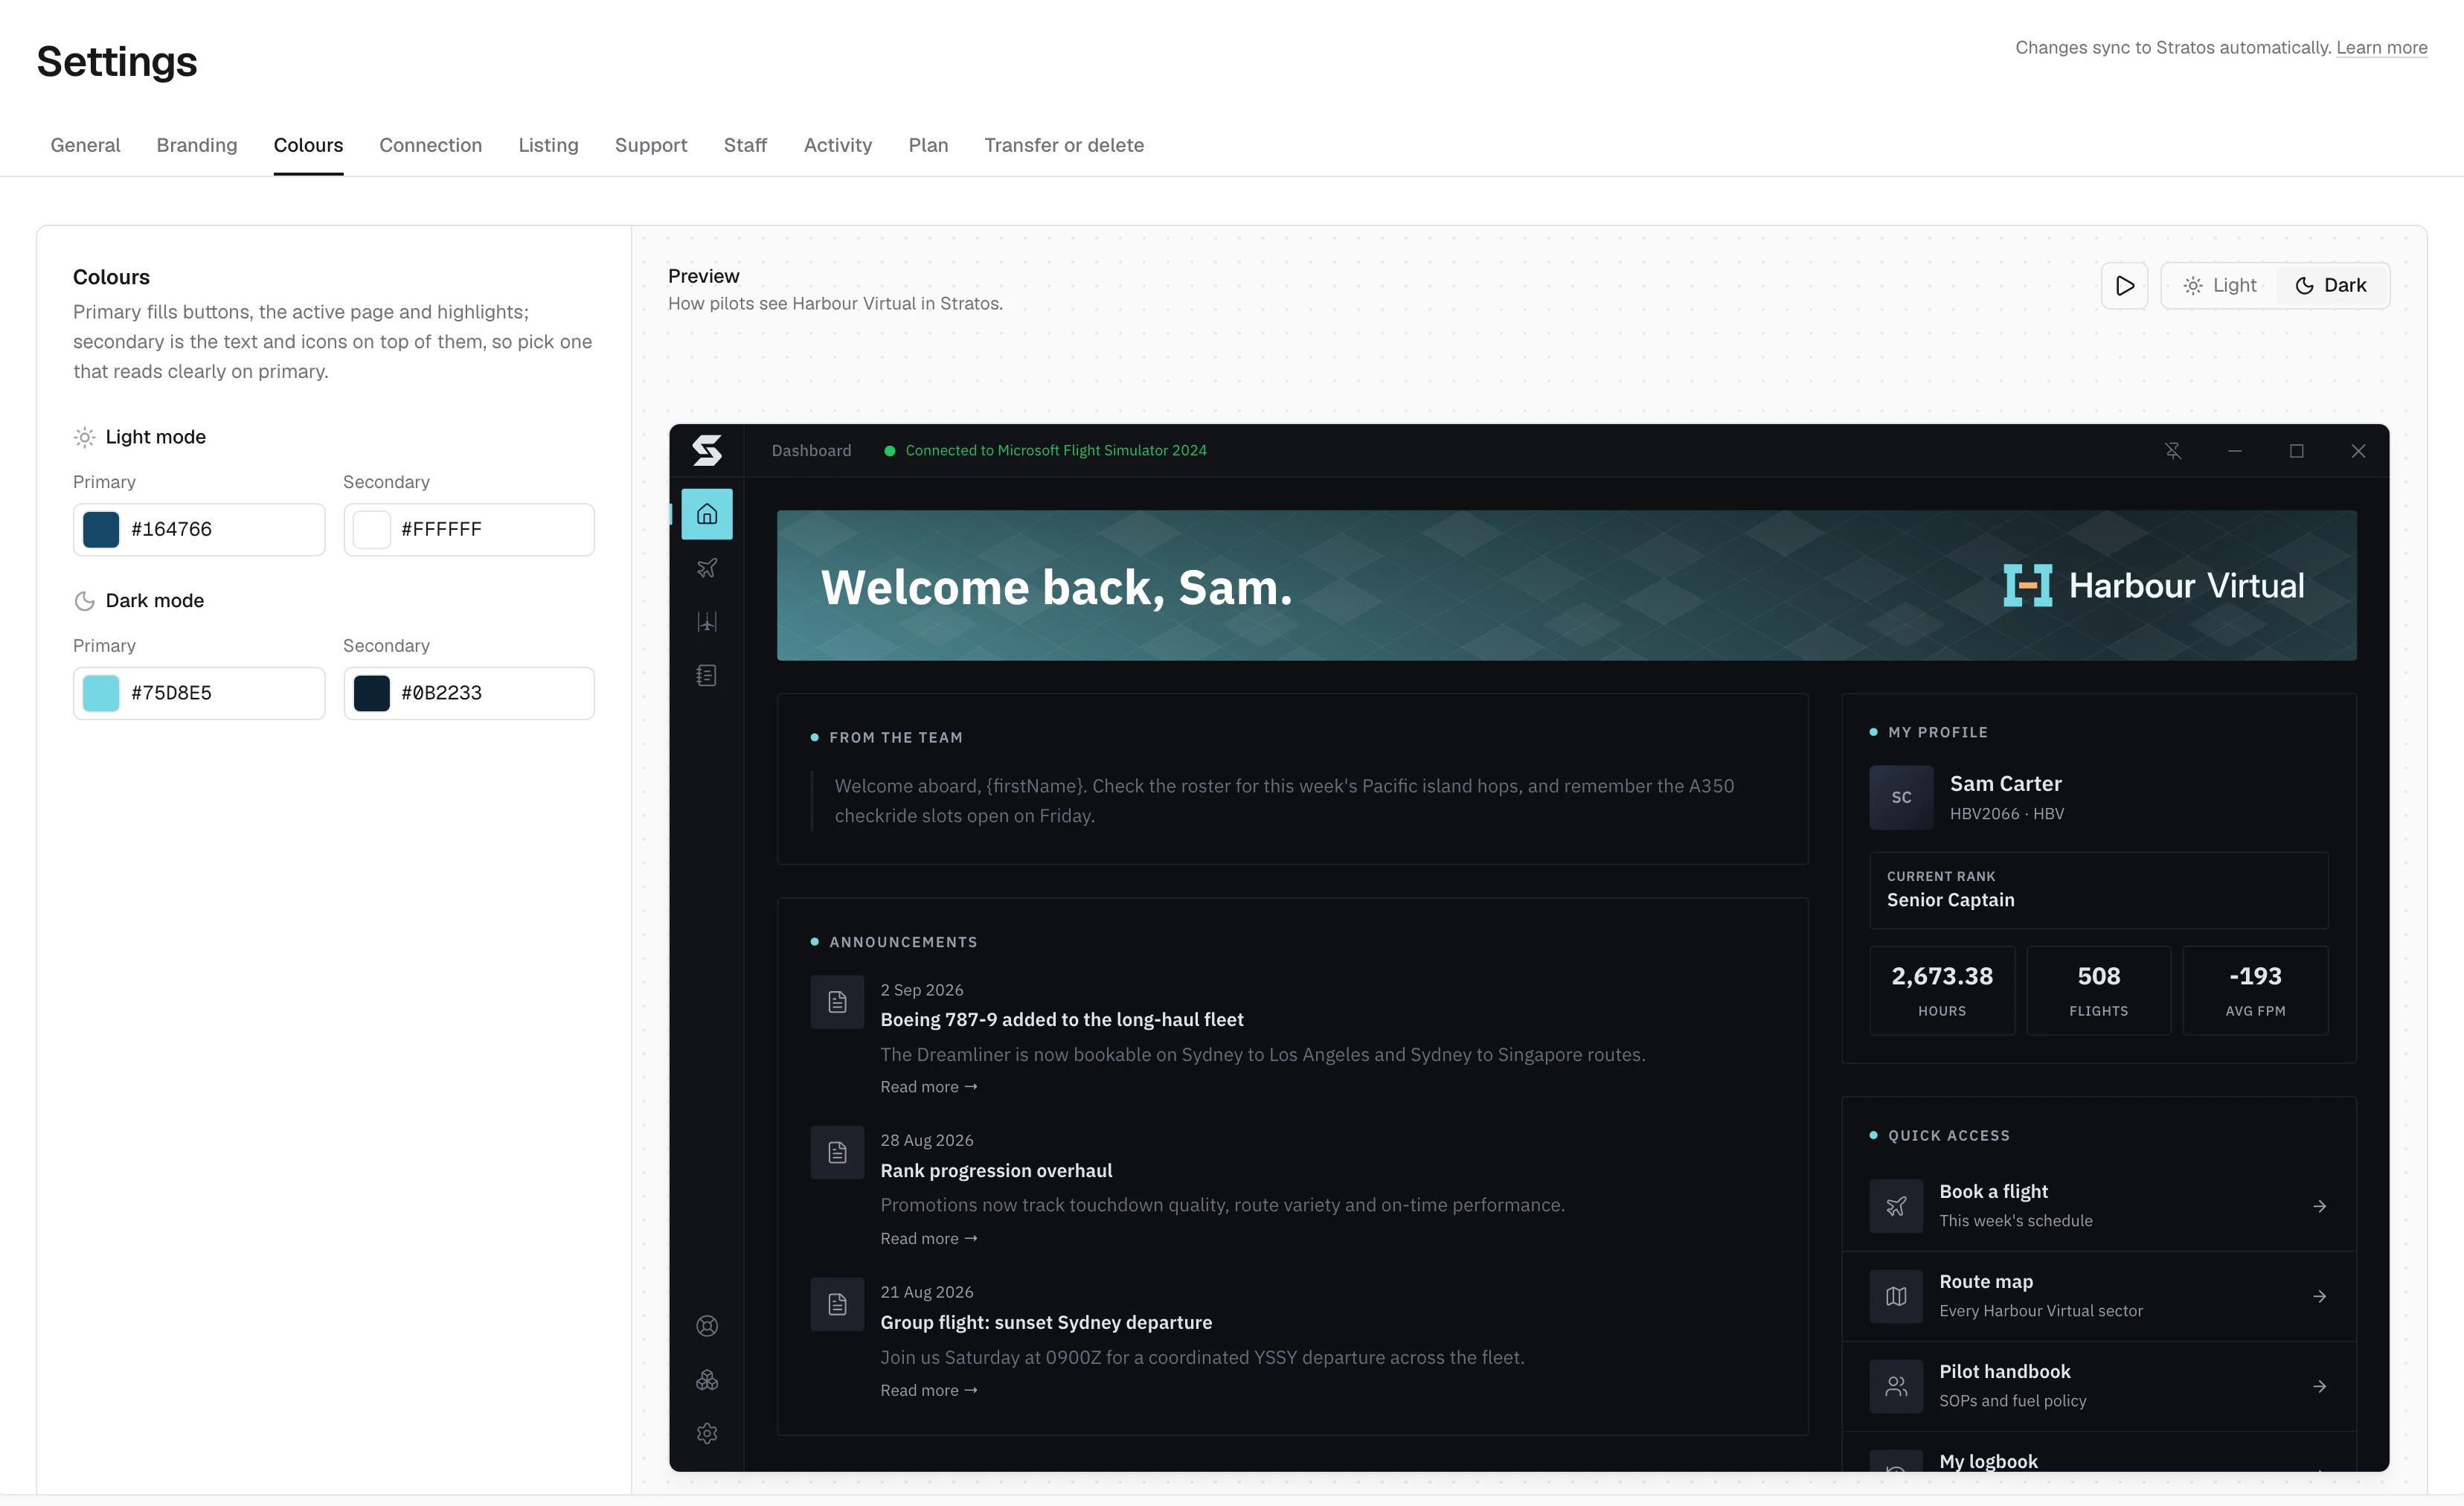Viewport: 2464px width, 1506px height.
Task: Click the Senior Captain current rank card
Action: pyautogui.click(x=2099, y=890)
